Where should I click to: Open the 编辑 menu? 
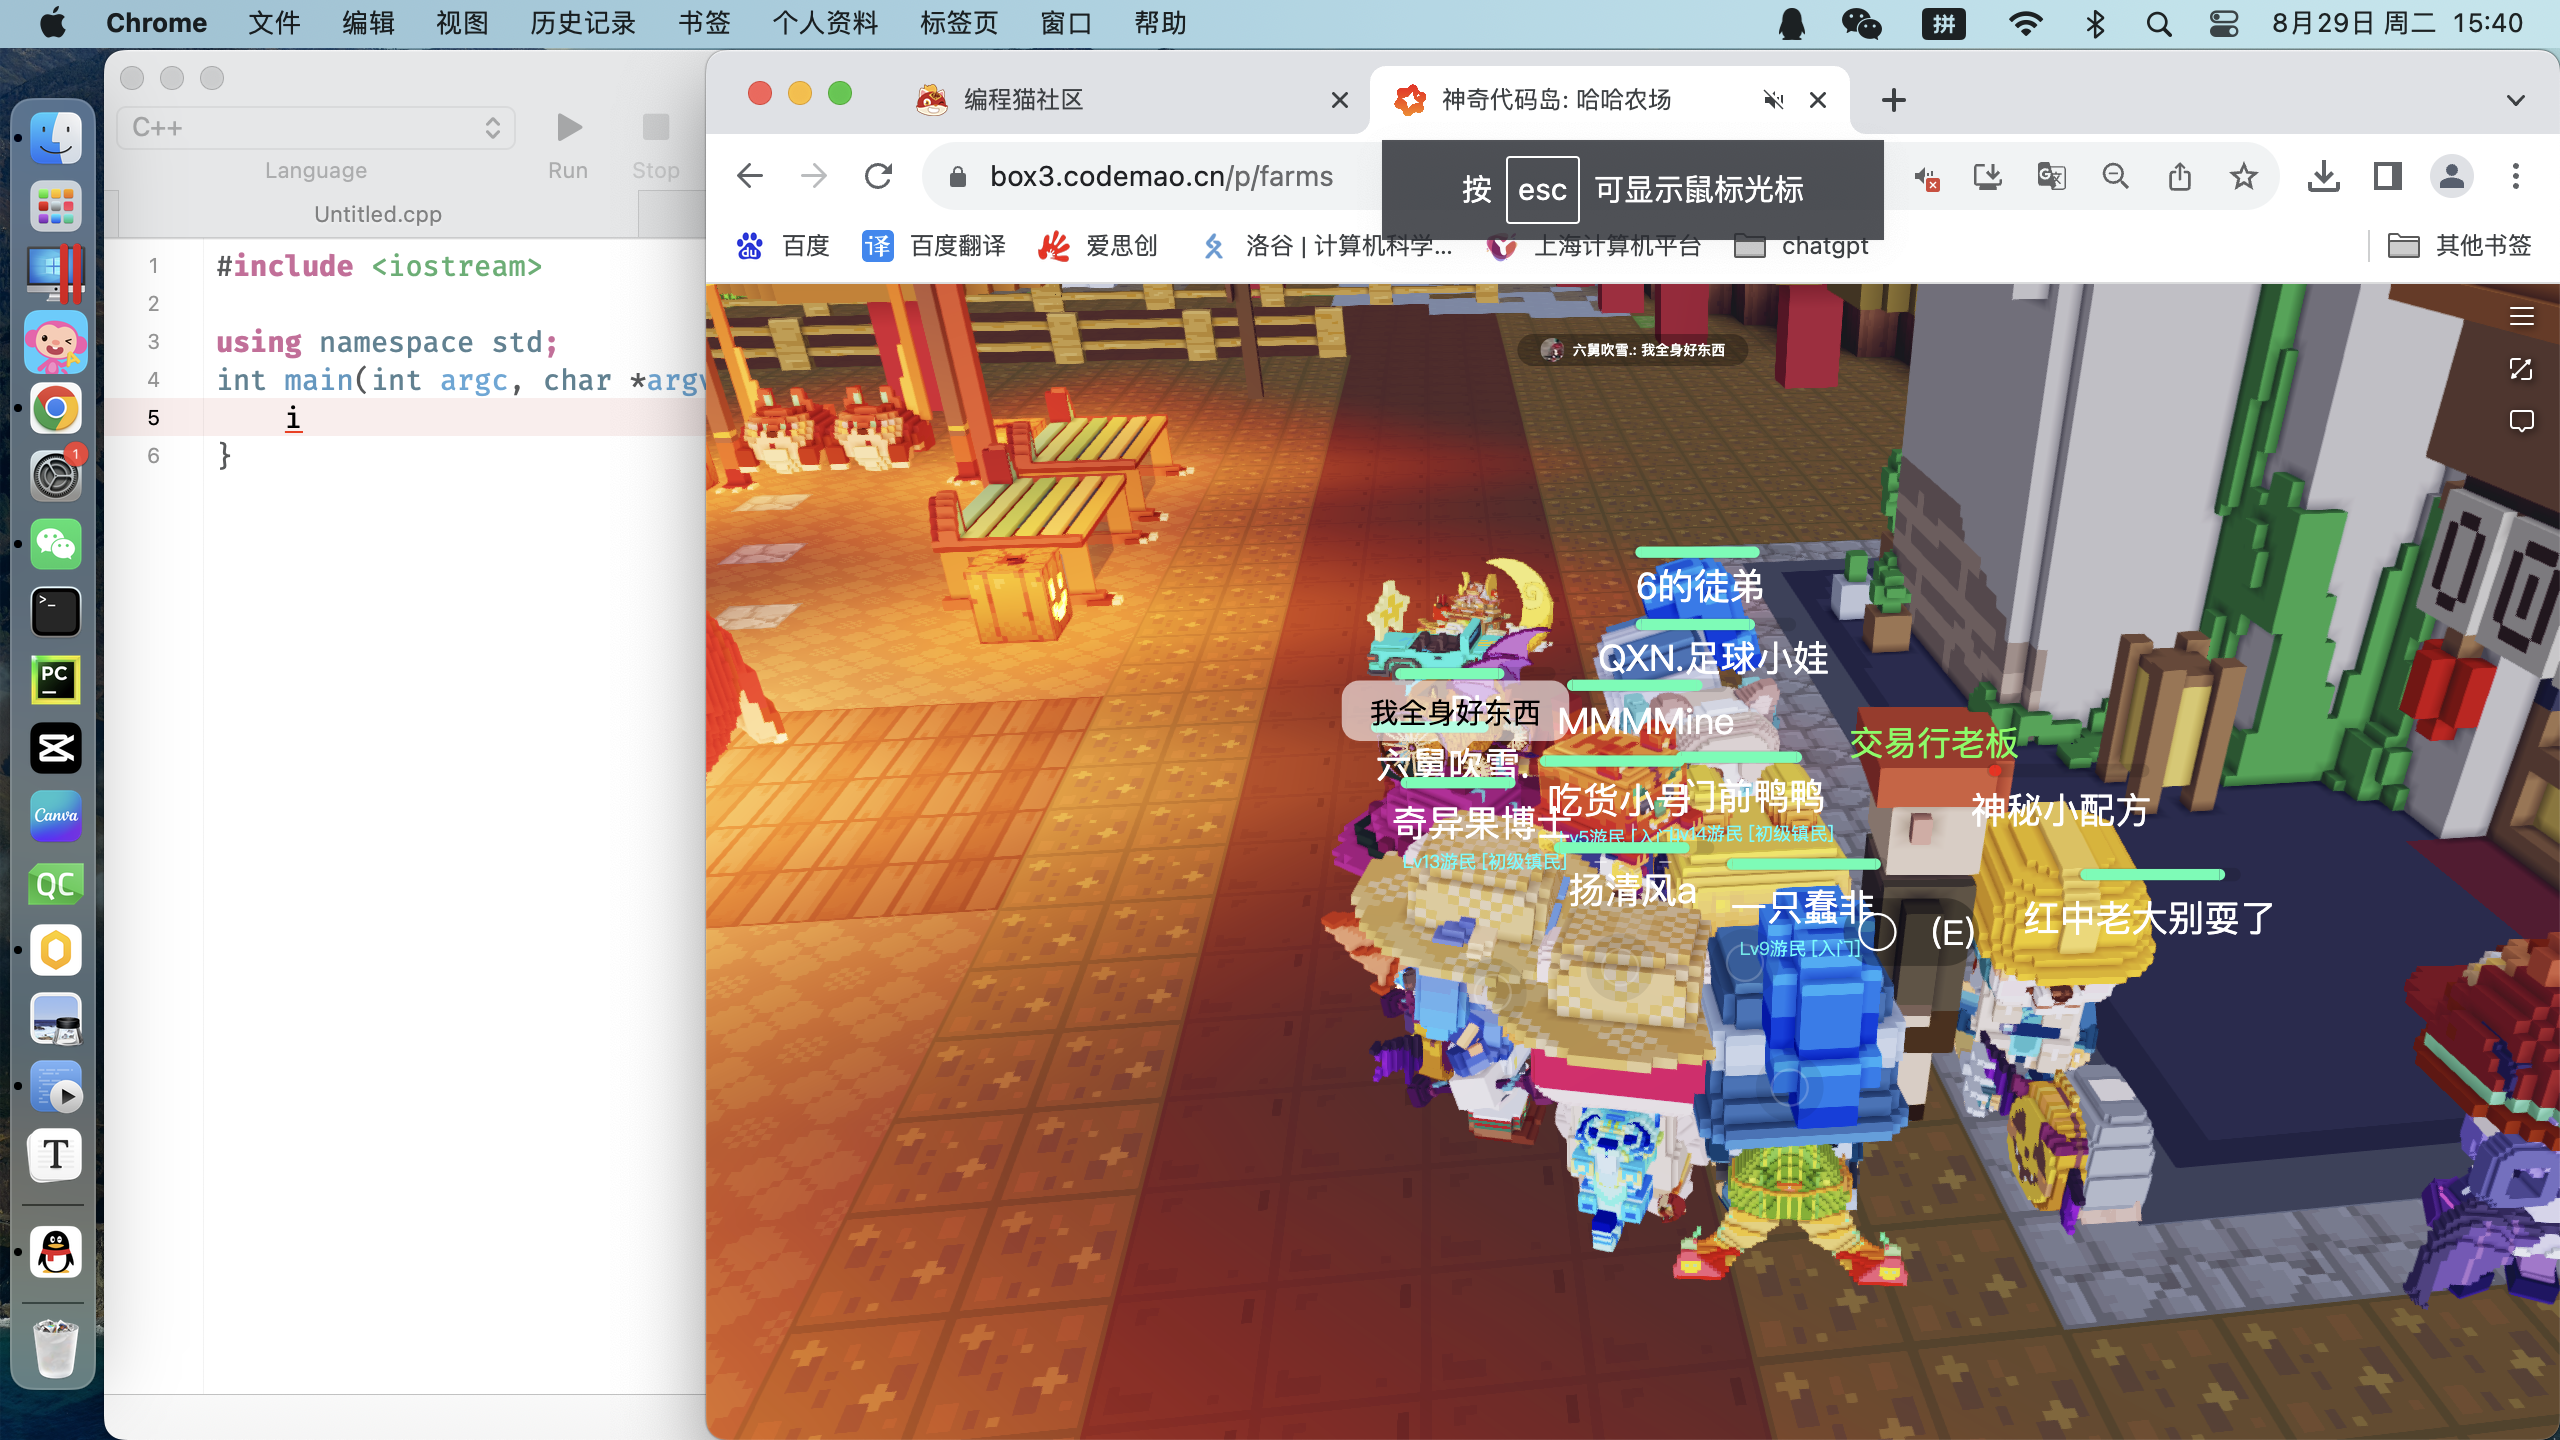click(x=368, y=23)
